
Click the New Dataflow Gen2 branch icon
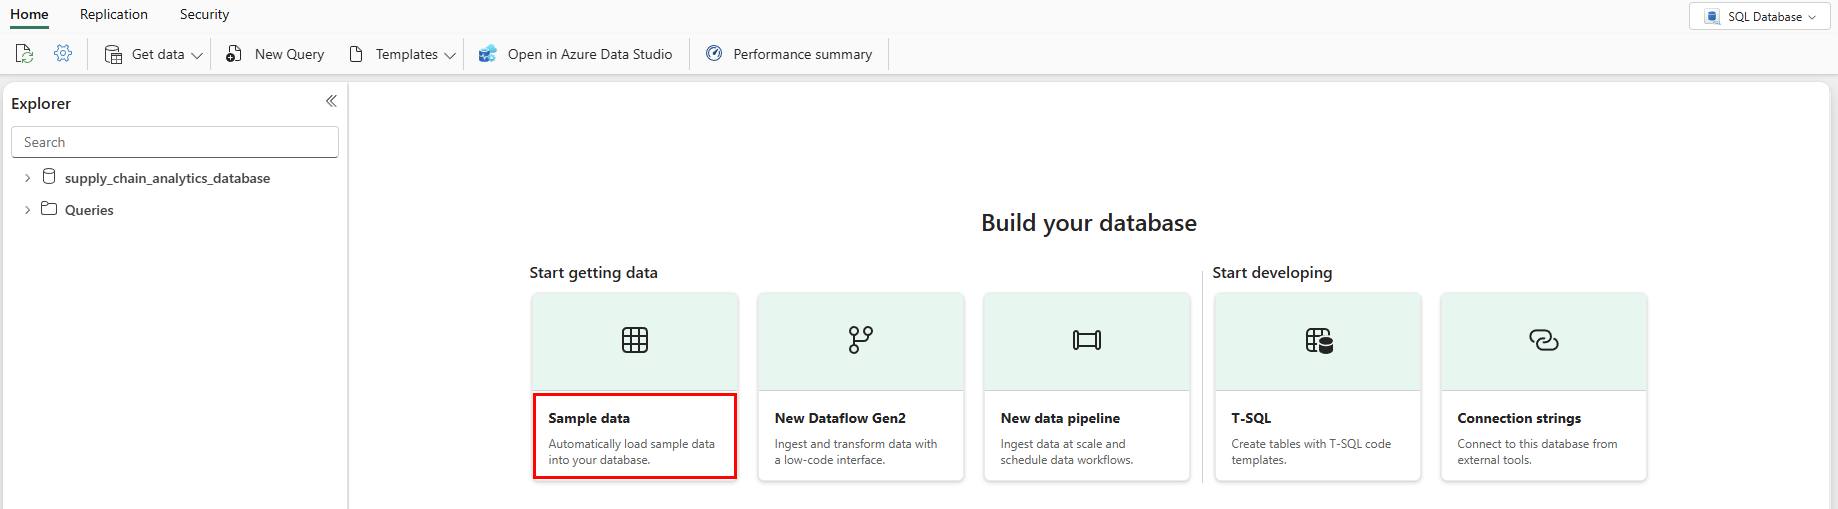tap(860, 340)
